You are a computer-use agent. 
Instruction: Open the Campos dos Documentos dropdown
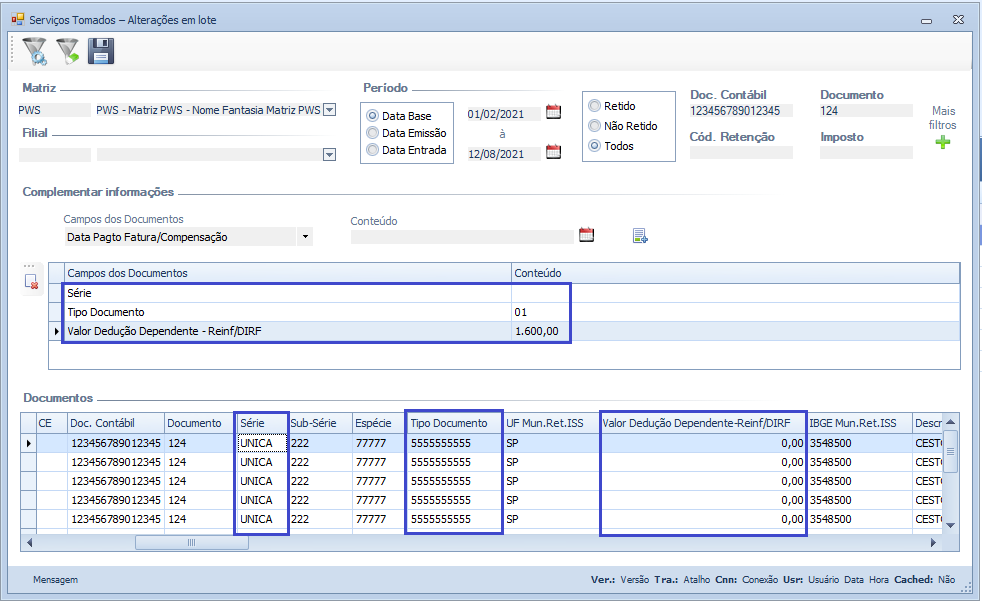tap(304, 237)
